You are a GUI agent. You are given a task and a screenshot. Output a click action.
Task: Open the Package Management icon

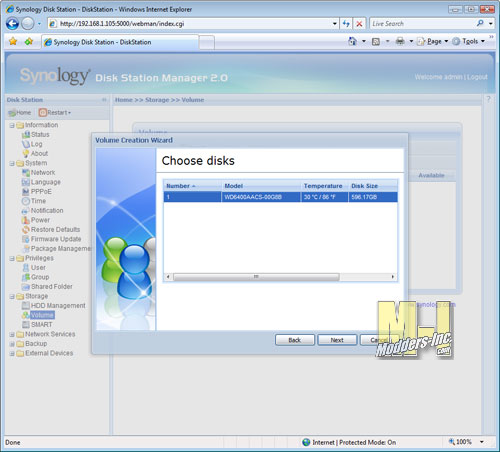coord(26,249)
